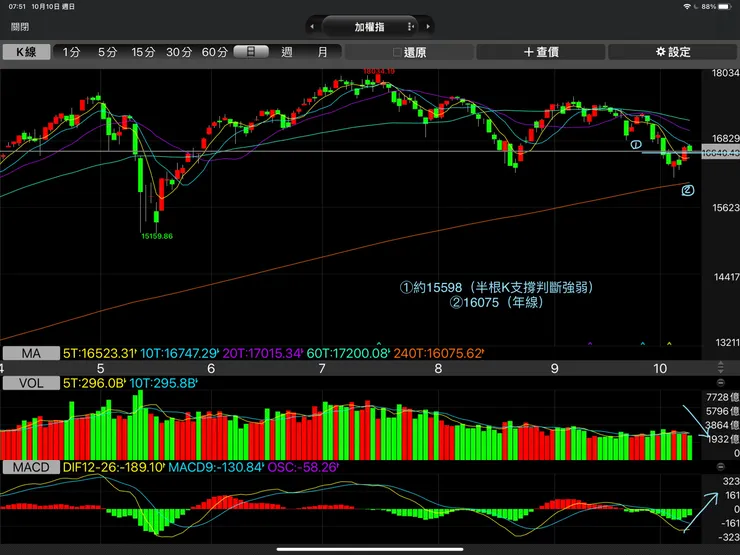The height and width of the screenshot is (555, 740).
Task: Tap the 07:51 clock in status bar
Action: (x=17, y=7)
